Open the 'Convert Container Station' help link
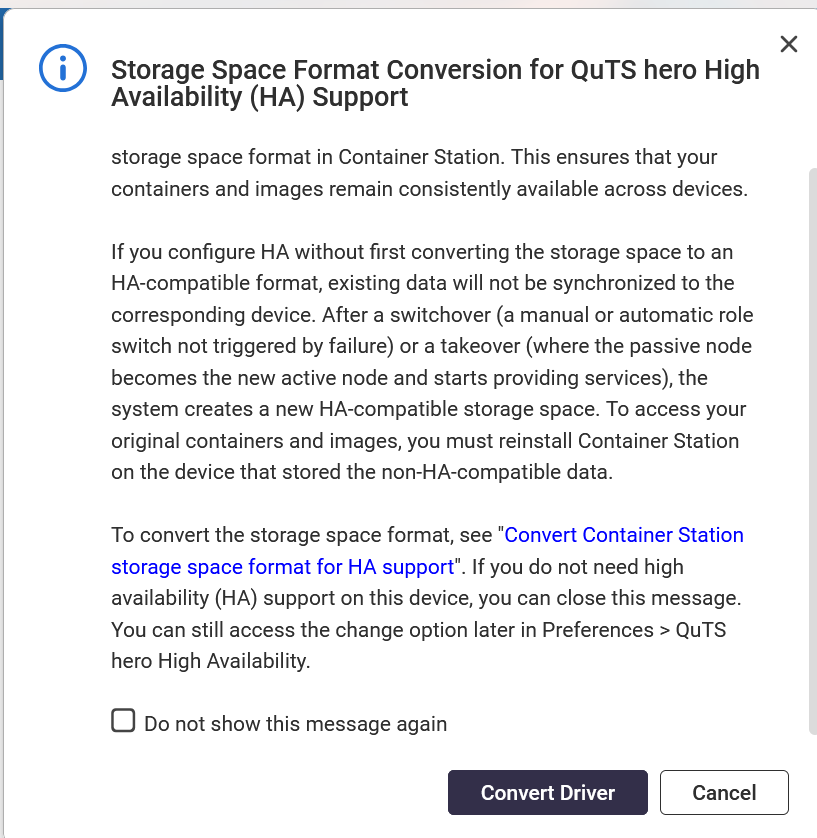Screen dimensions: 817x838 (x=624, y=535)
